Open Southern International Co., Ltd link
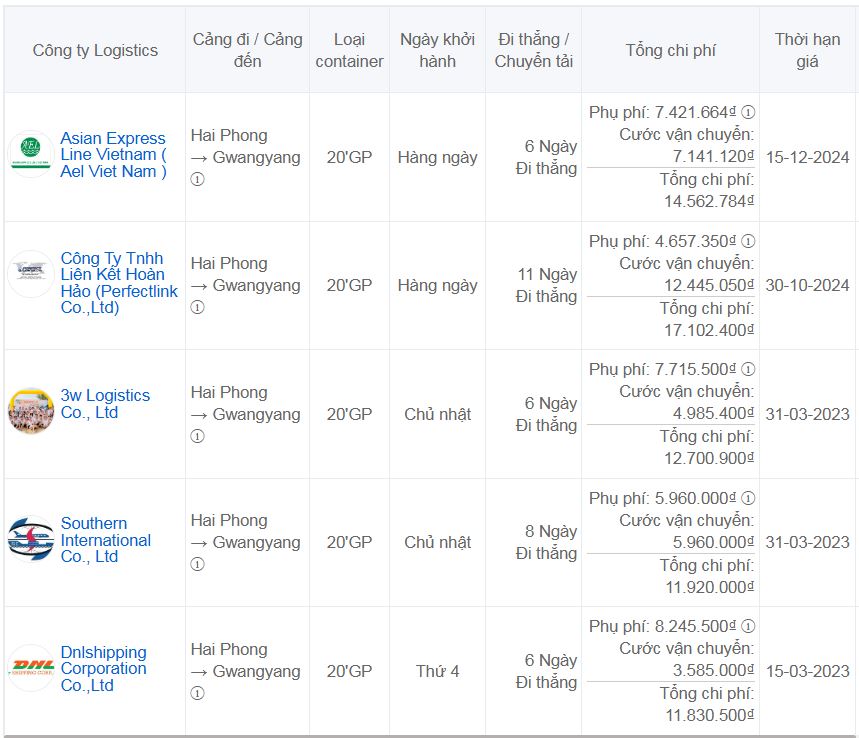859x738 pixels. (x=105, y=540)
